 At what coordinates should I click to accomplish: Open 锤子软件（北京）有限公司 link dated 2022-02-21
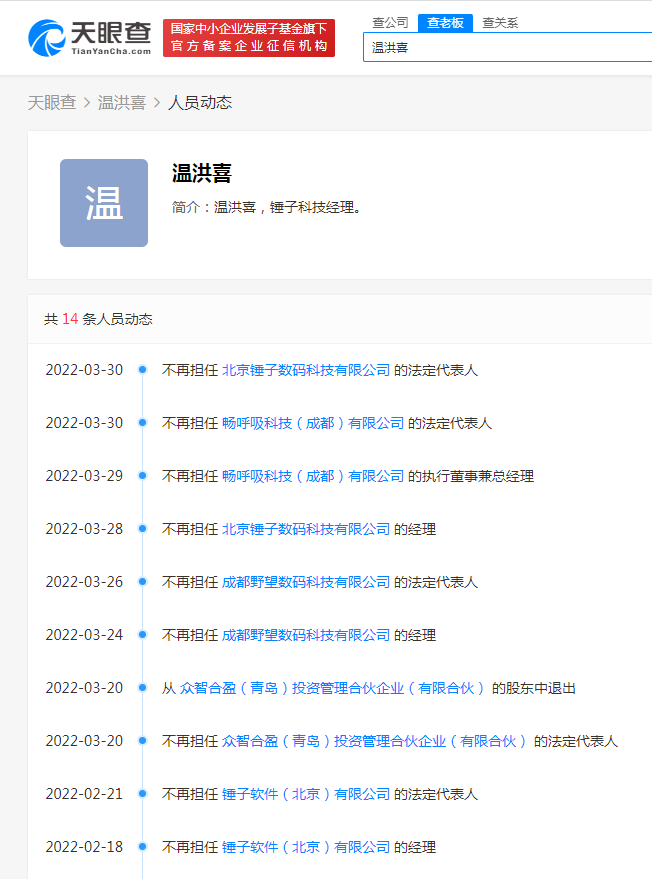tap(306, 794)
